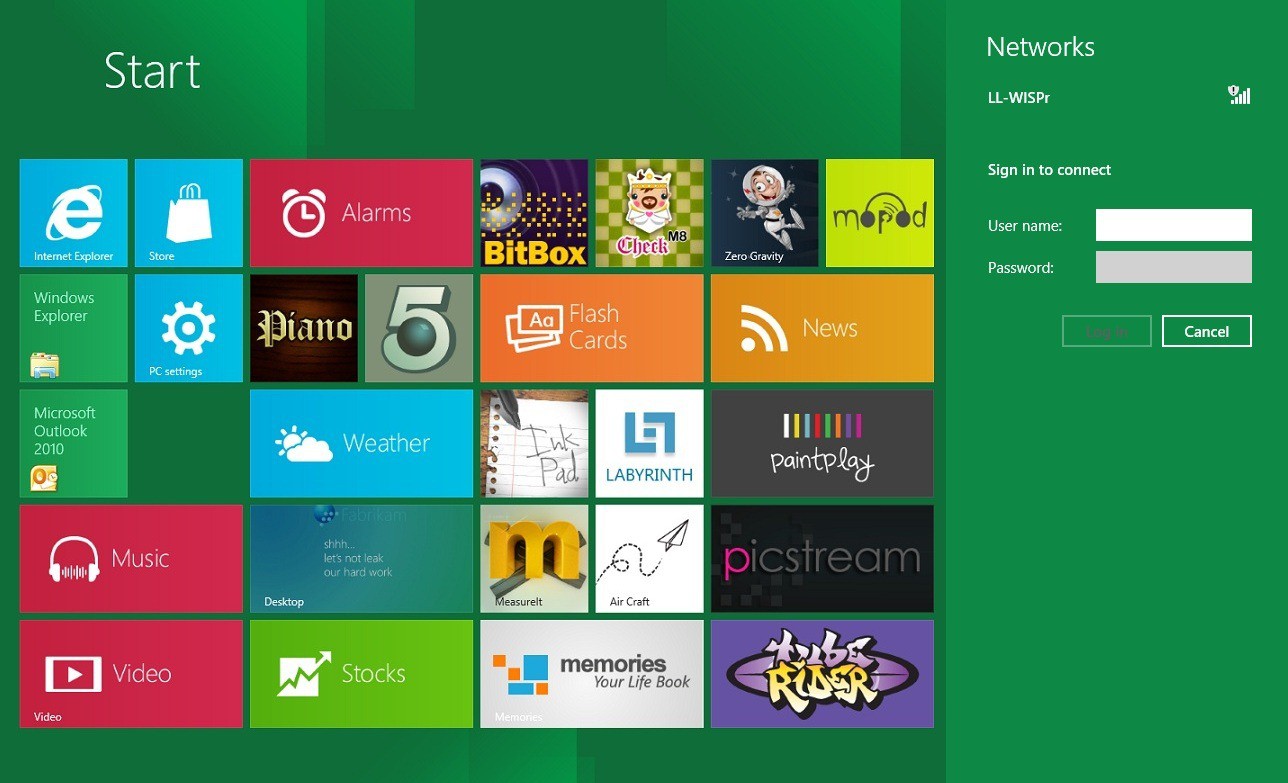Open the News app tile
Image resolution: width=1288 pixels, height=783 pixels.
(x=821, y=327)
